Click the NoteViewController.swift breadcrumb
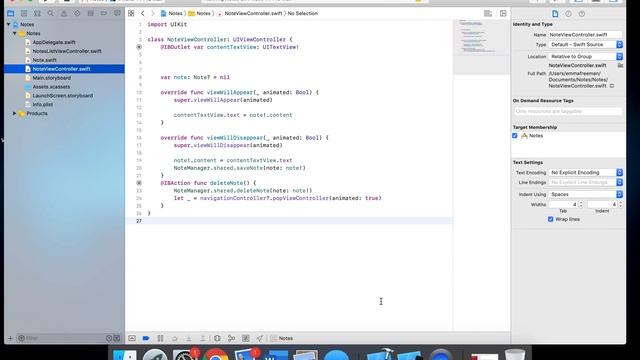 point(249,13)
